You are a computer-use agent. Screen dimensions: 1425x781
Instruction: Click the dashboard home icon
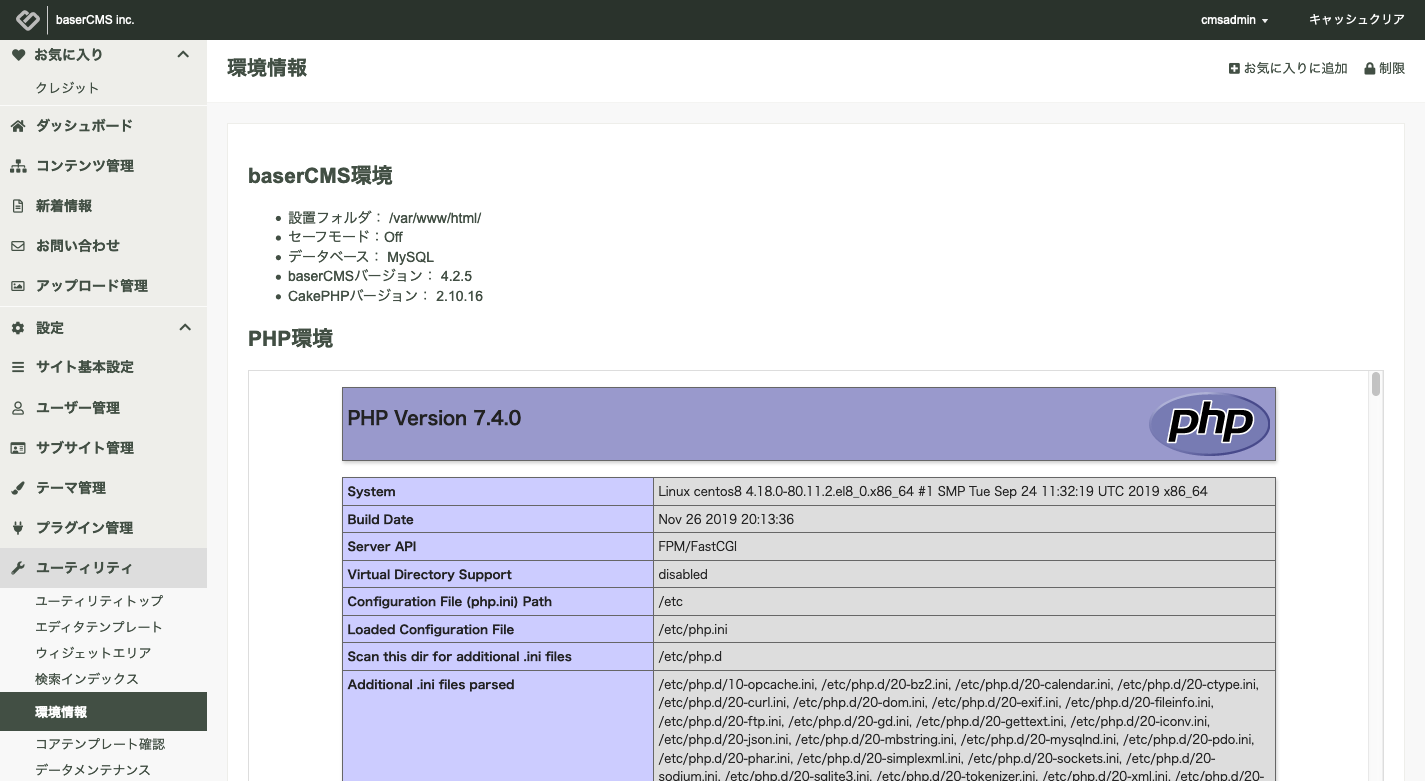(18, 126)
